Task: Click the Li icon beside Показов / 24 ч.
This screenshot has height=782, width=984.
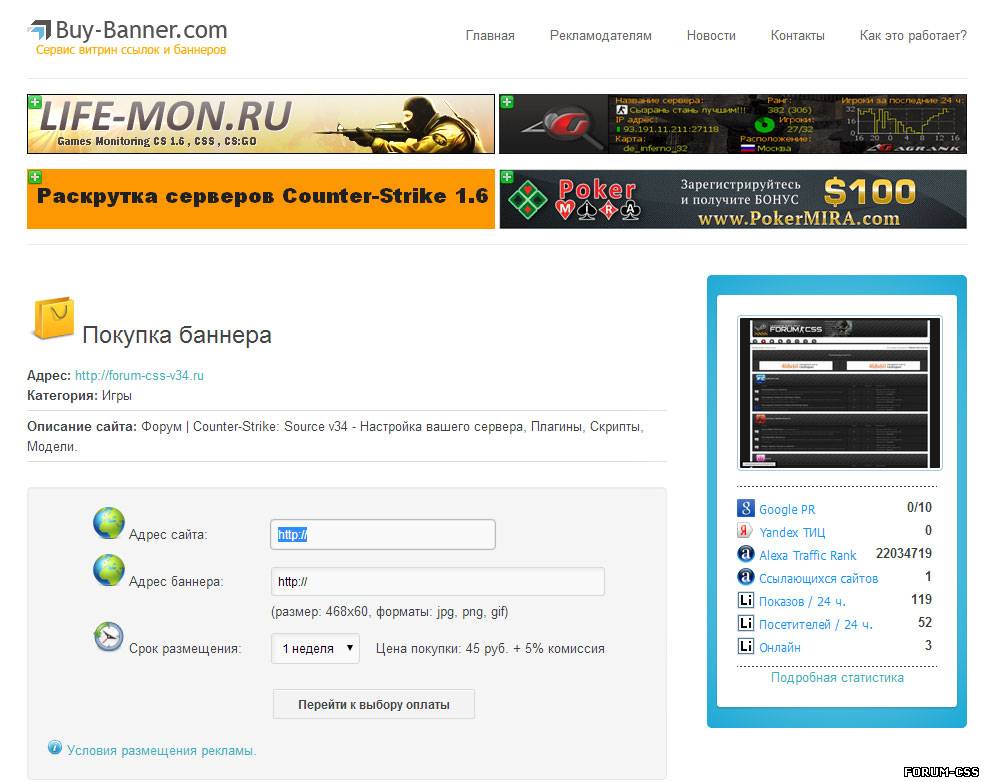Action: tap(746, 600)
